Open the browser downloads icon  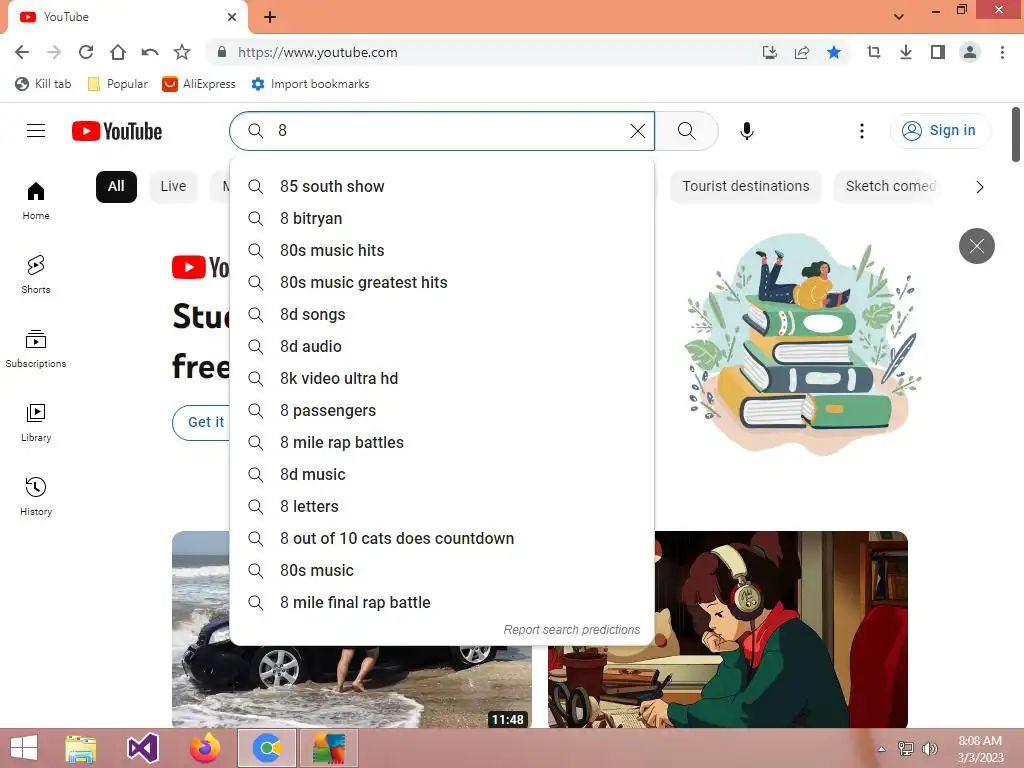point(906,52)
